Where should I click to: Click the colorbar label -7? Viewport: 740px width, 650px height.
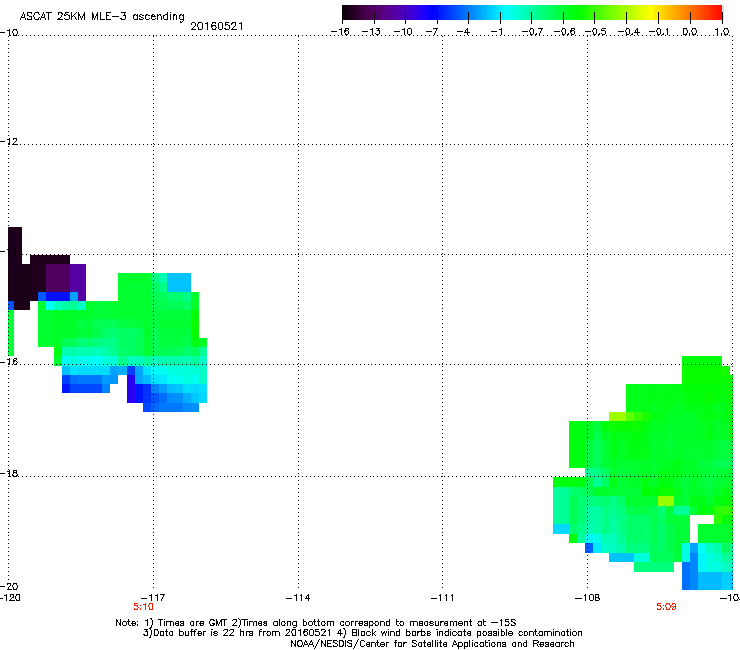click(432, 32)
